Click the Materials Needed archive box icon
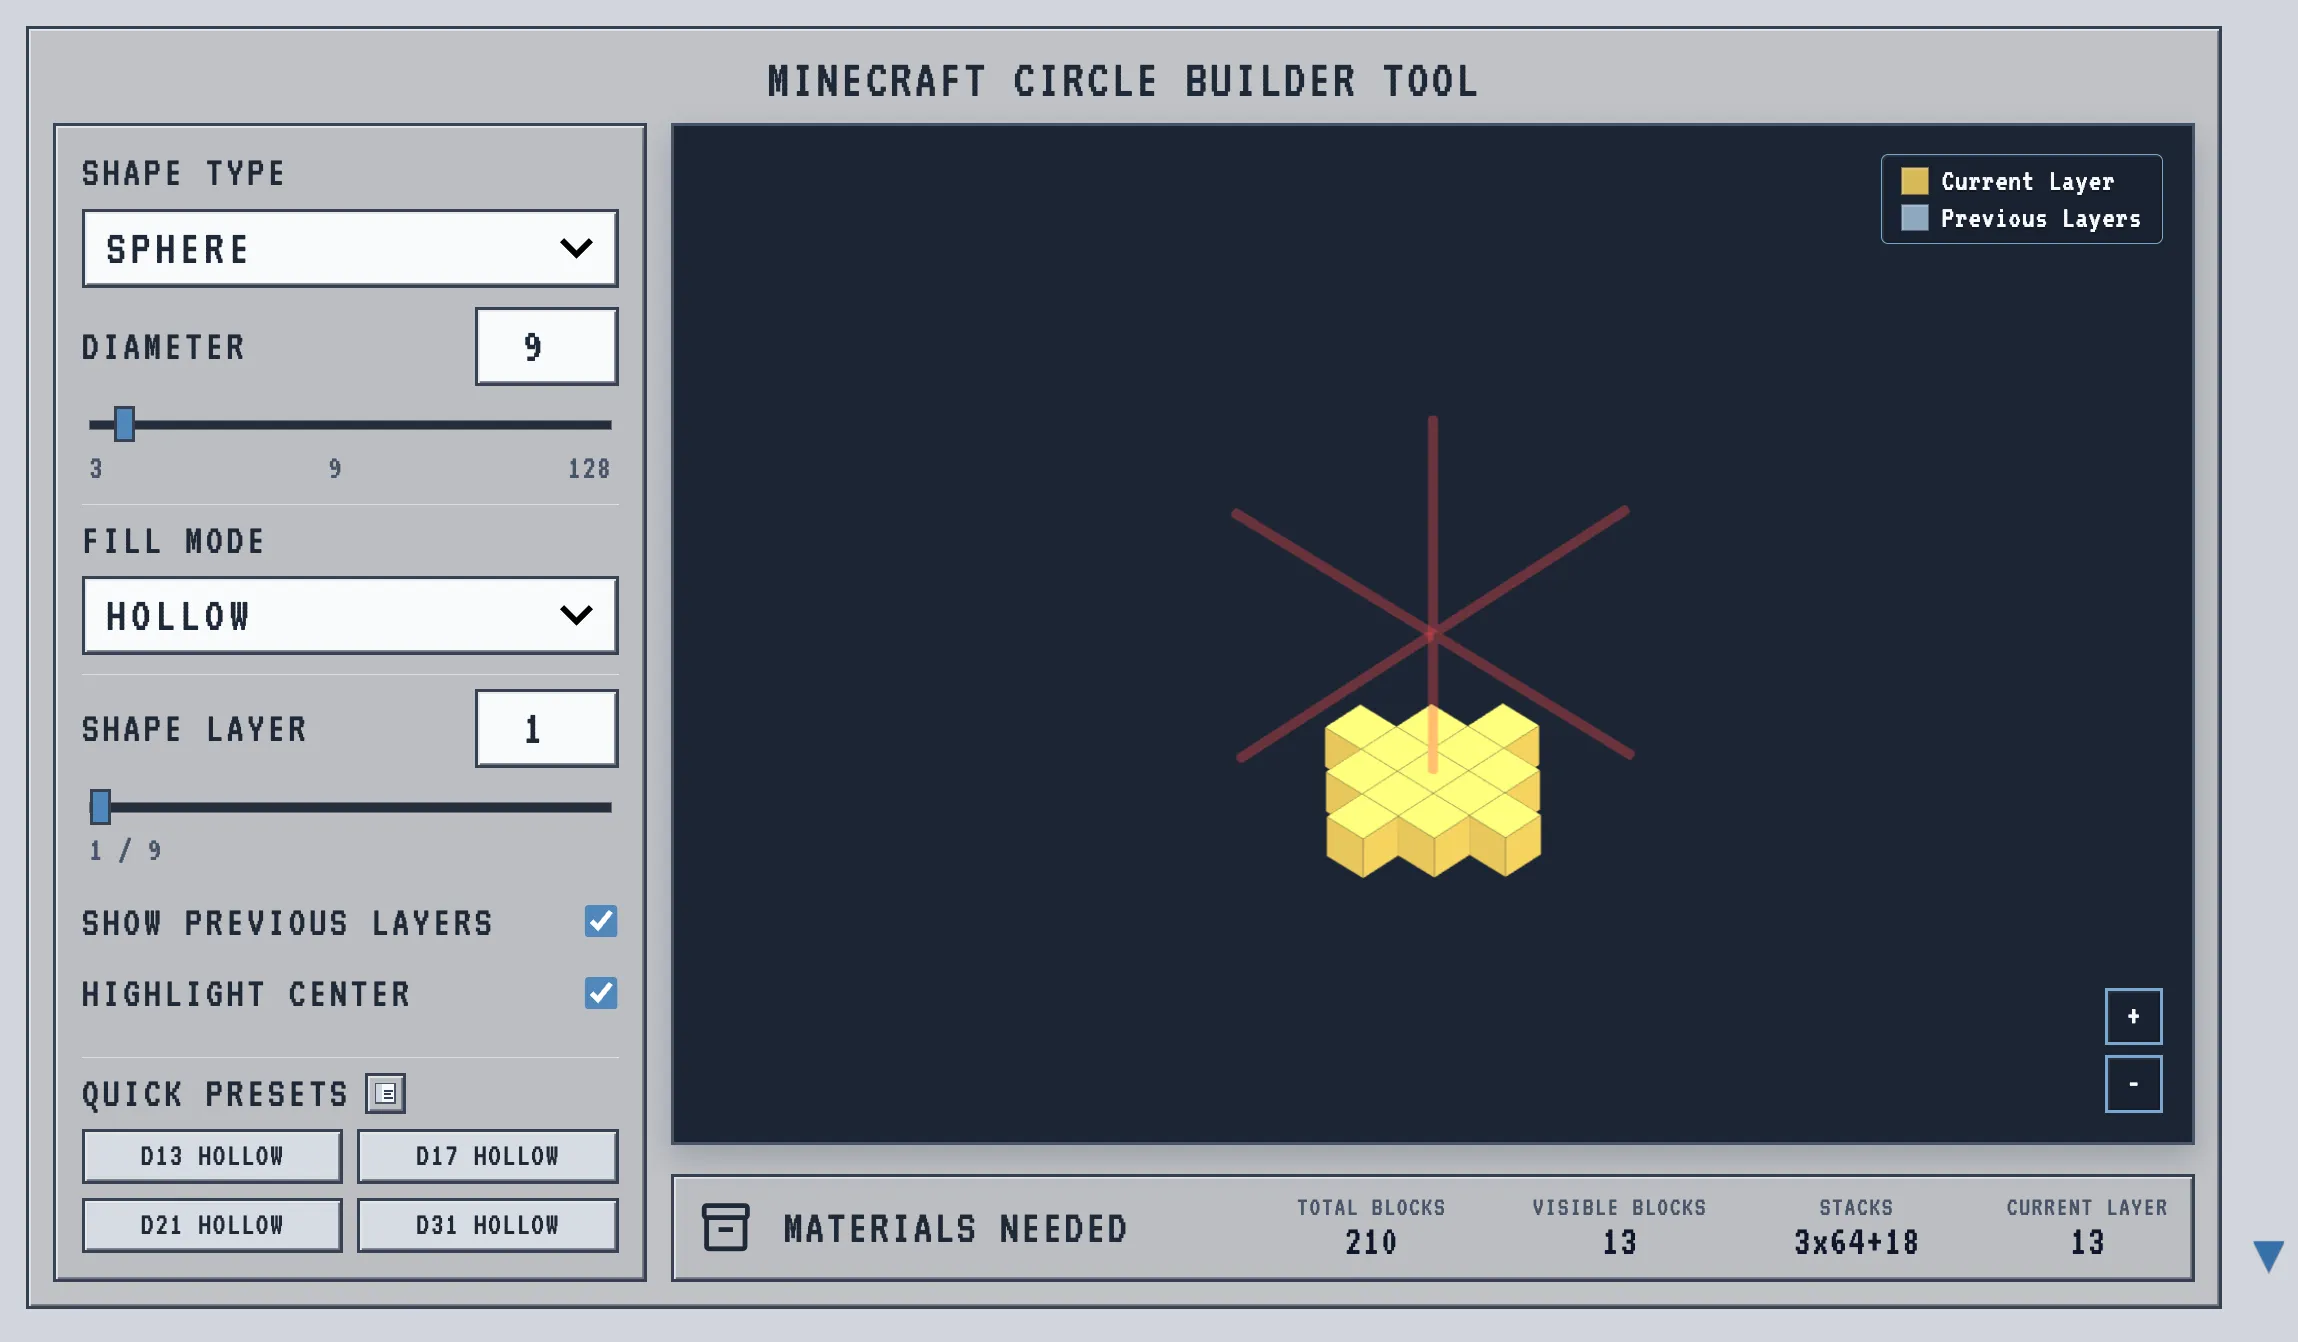 coord(726,1227)
